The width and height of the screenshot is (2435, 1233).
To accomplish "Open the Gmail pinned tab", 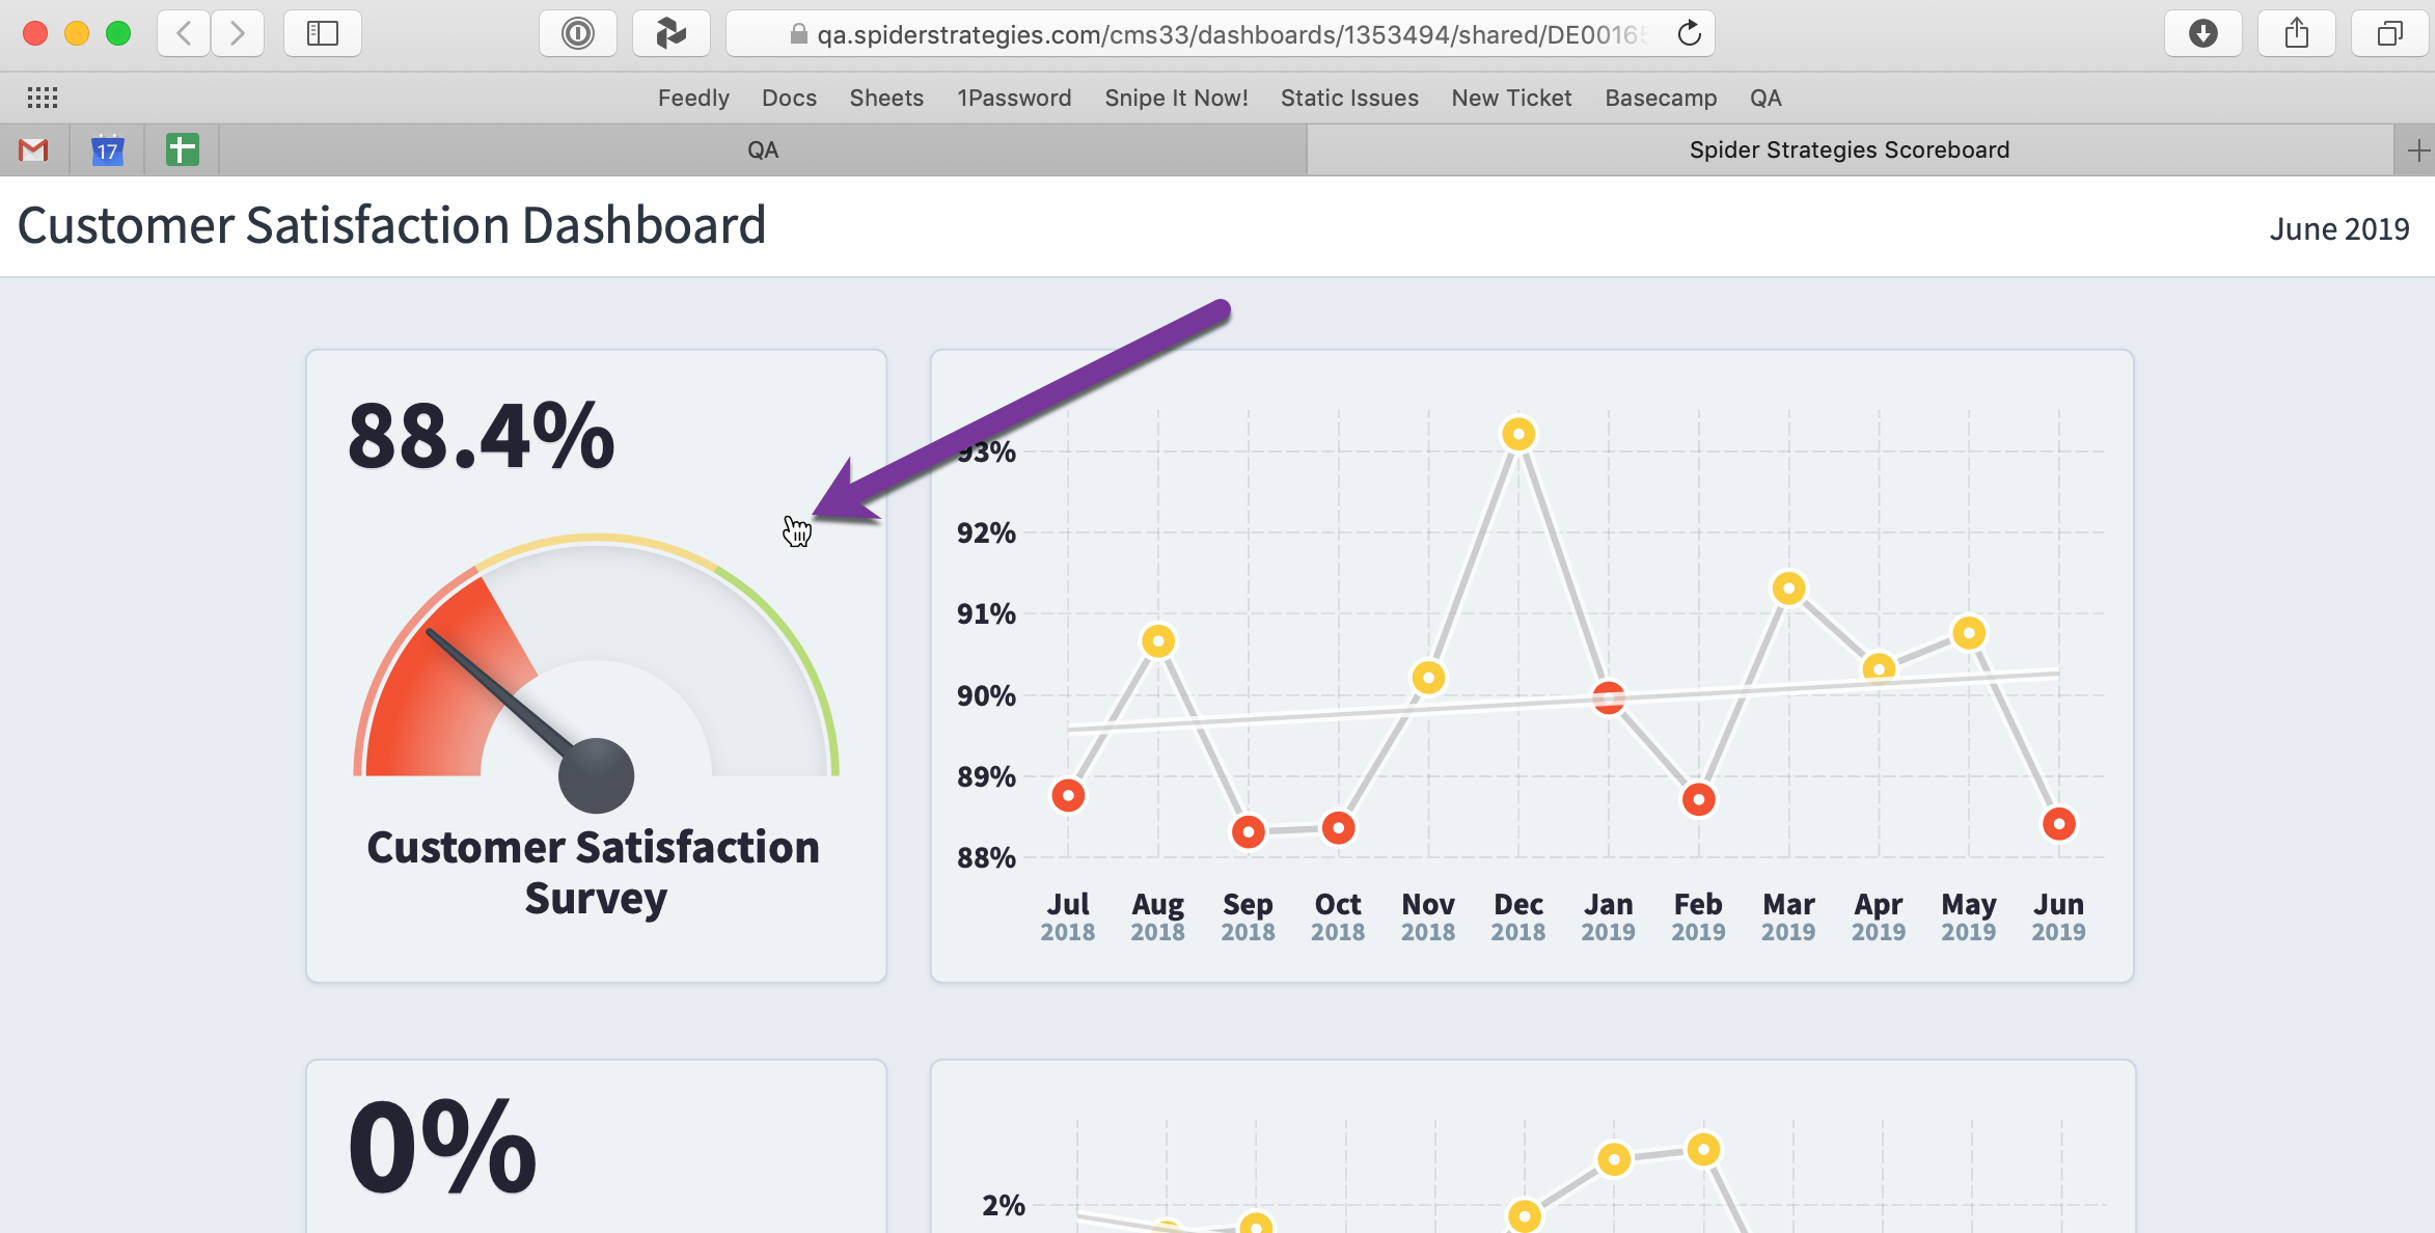I will (x=34, y=150).
